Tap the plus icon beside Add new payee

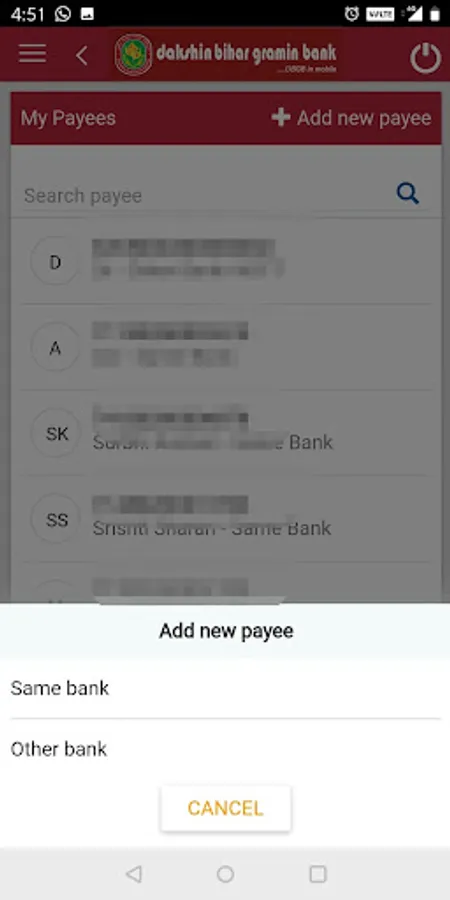281,118
